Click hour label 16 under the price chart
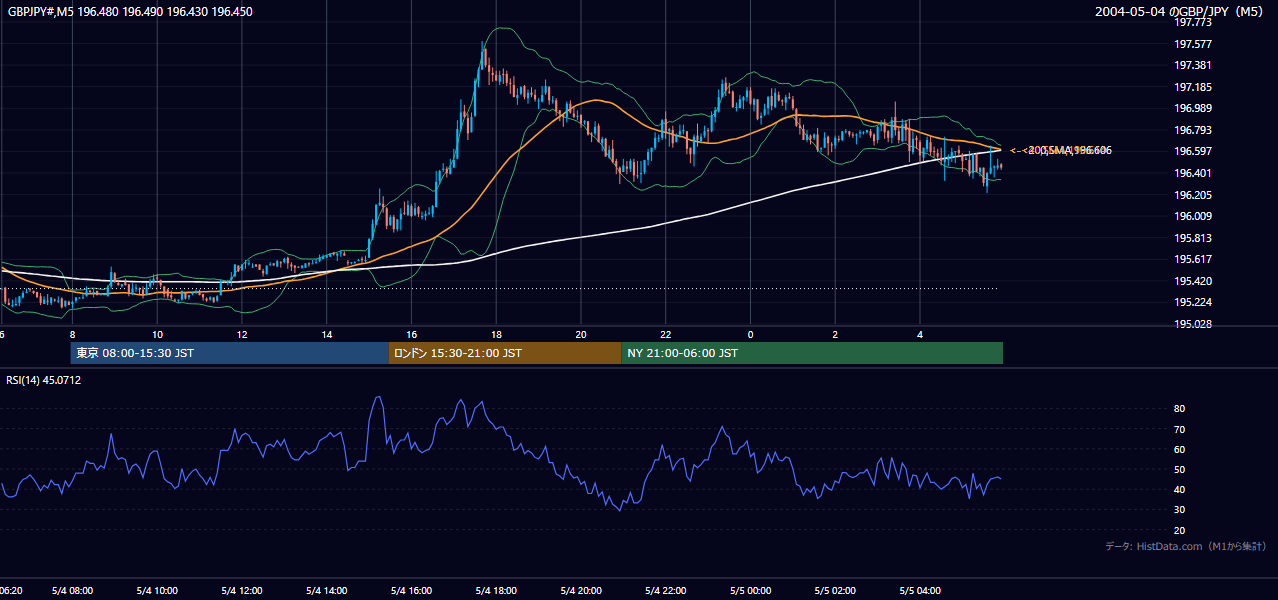The image size is (1278, 600). pos(412,334)
